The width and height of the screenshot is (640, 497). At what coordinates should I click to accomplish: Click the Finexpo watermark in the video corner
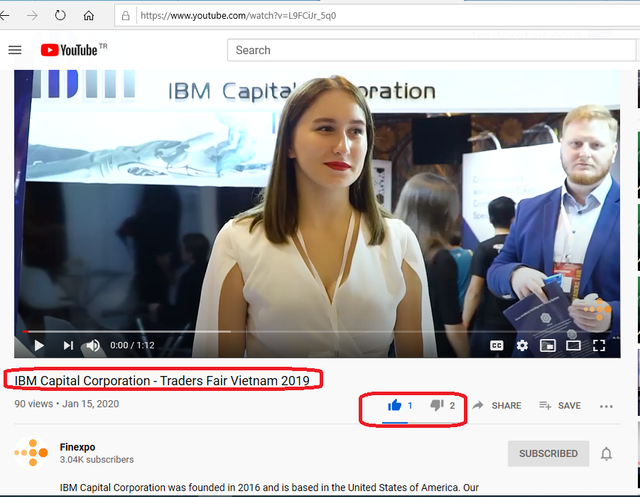tap(598, 309)
